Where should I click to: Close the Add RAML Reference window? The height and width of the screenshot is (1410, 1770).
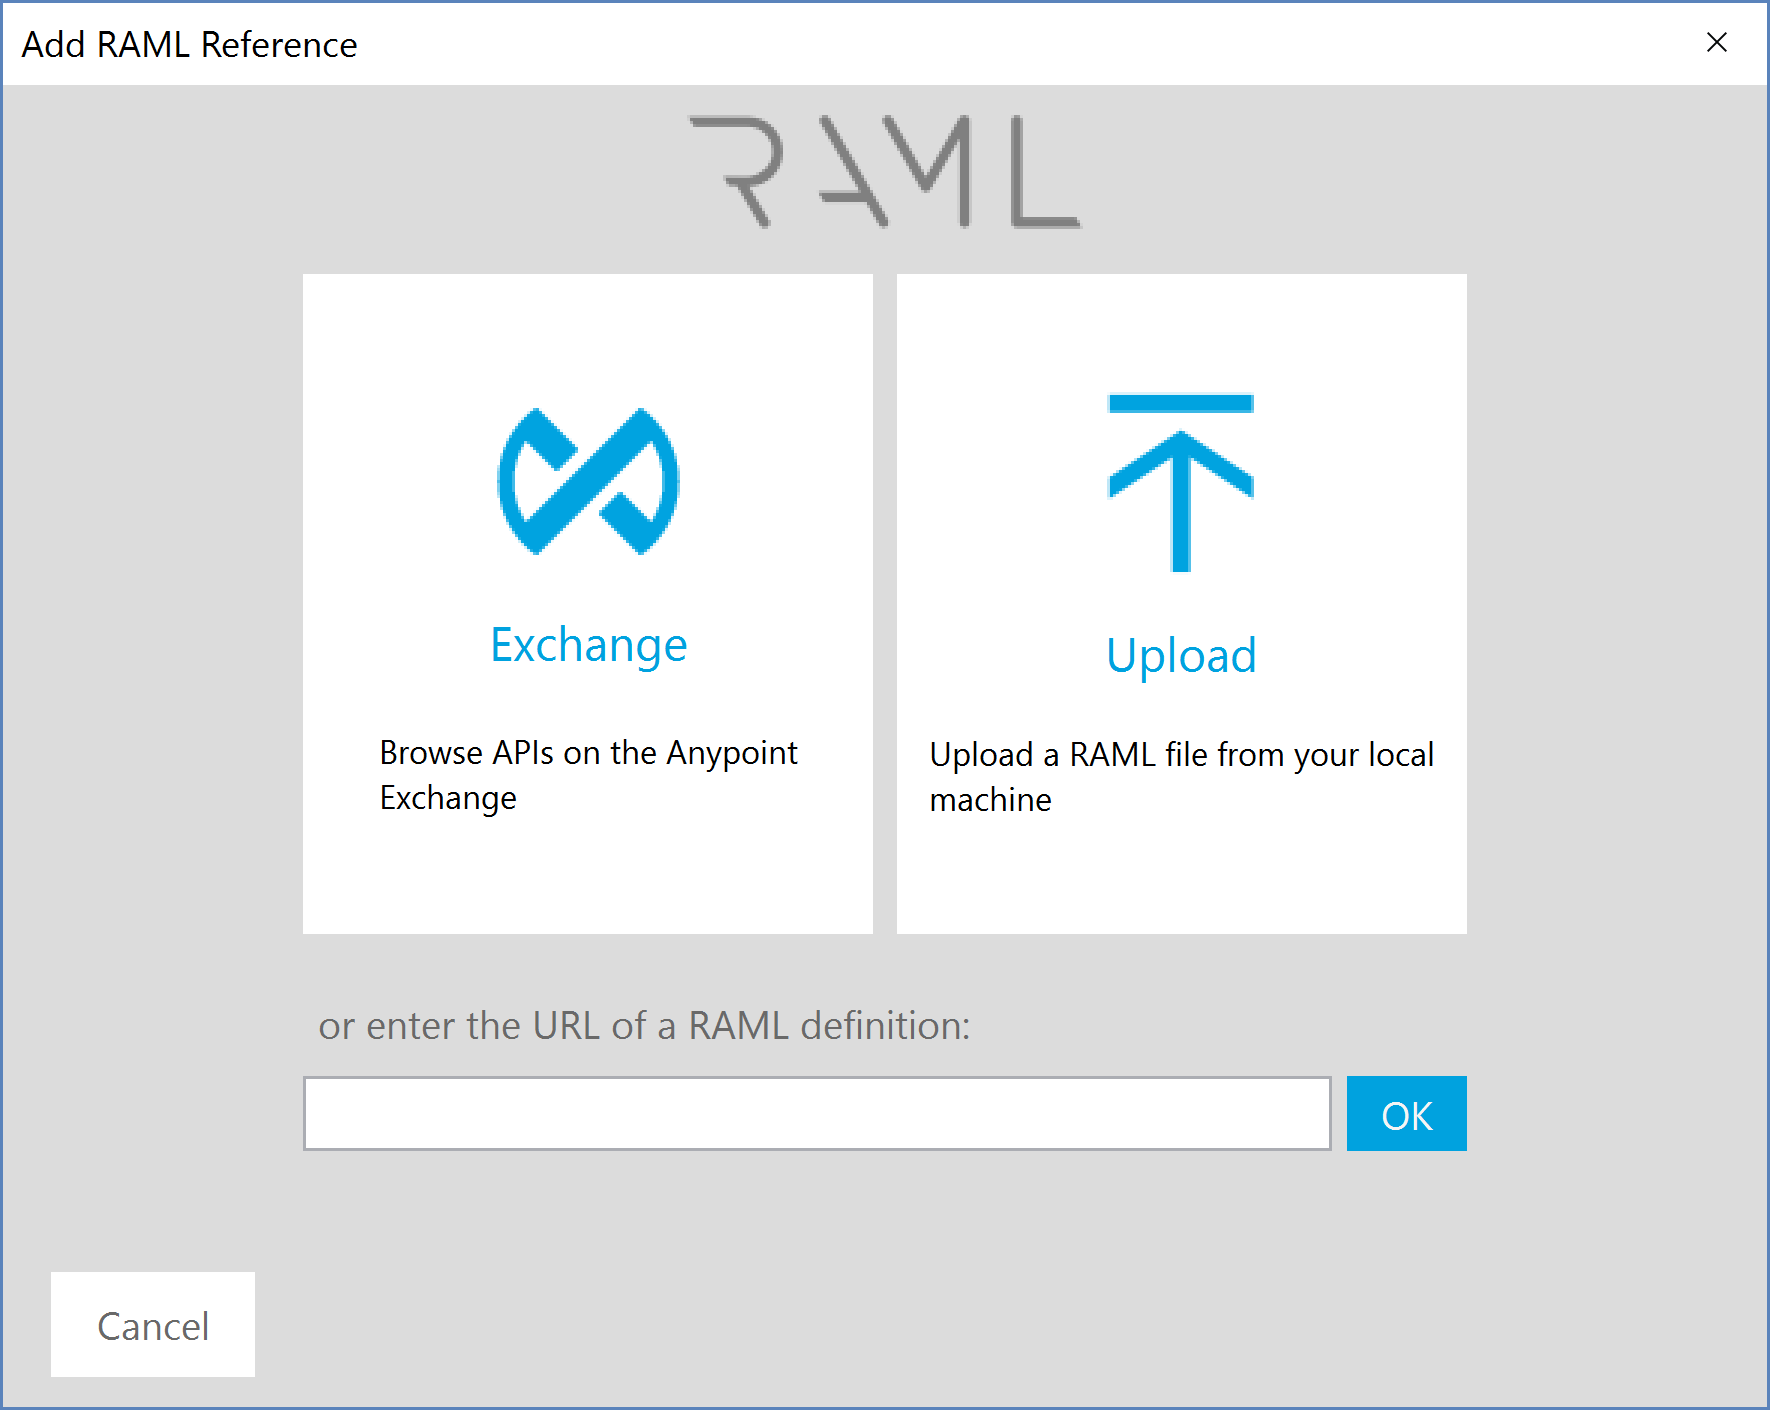pyautogui.click(x=1717, y=42)
